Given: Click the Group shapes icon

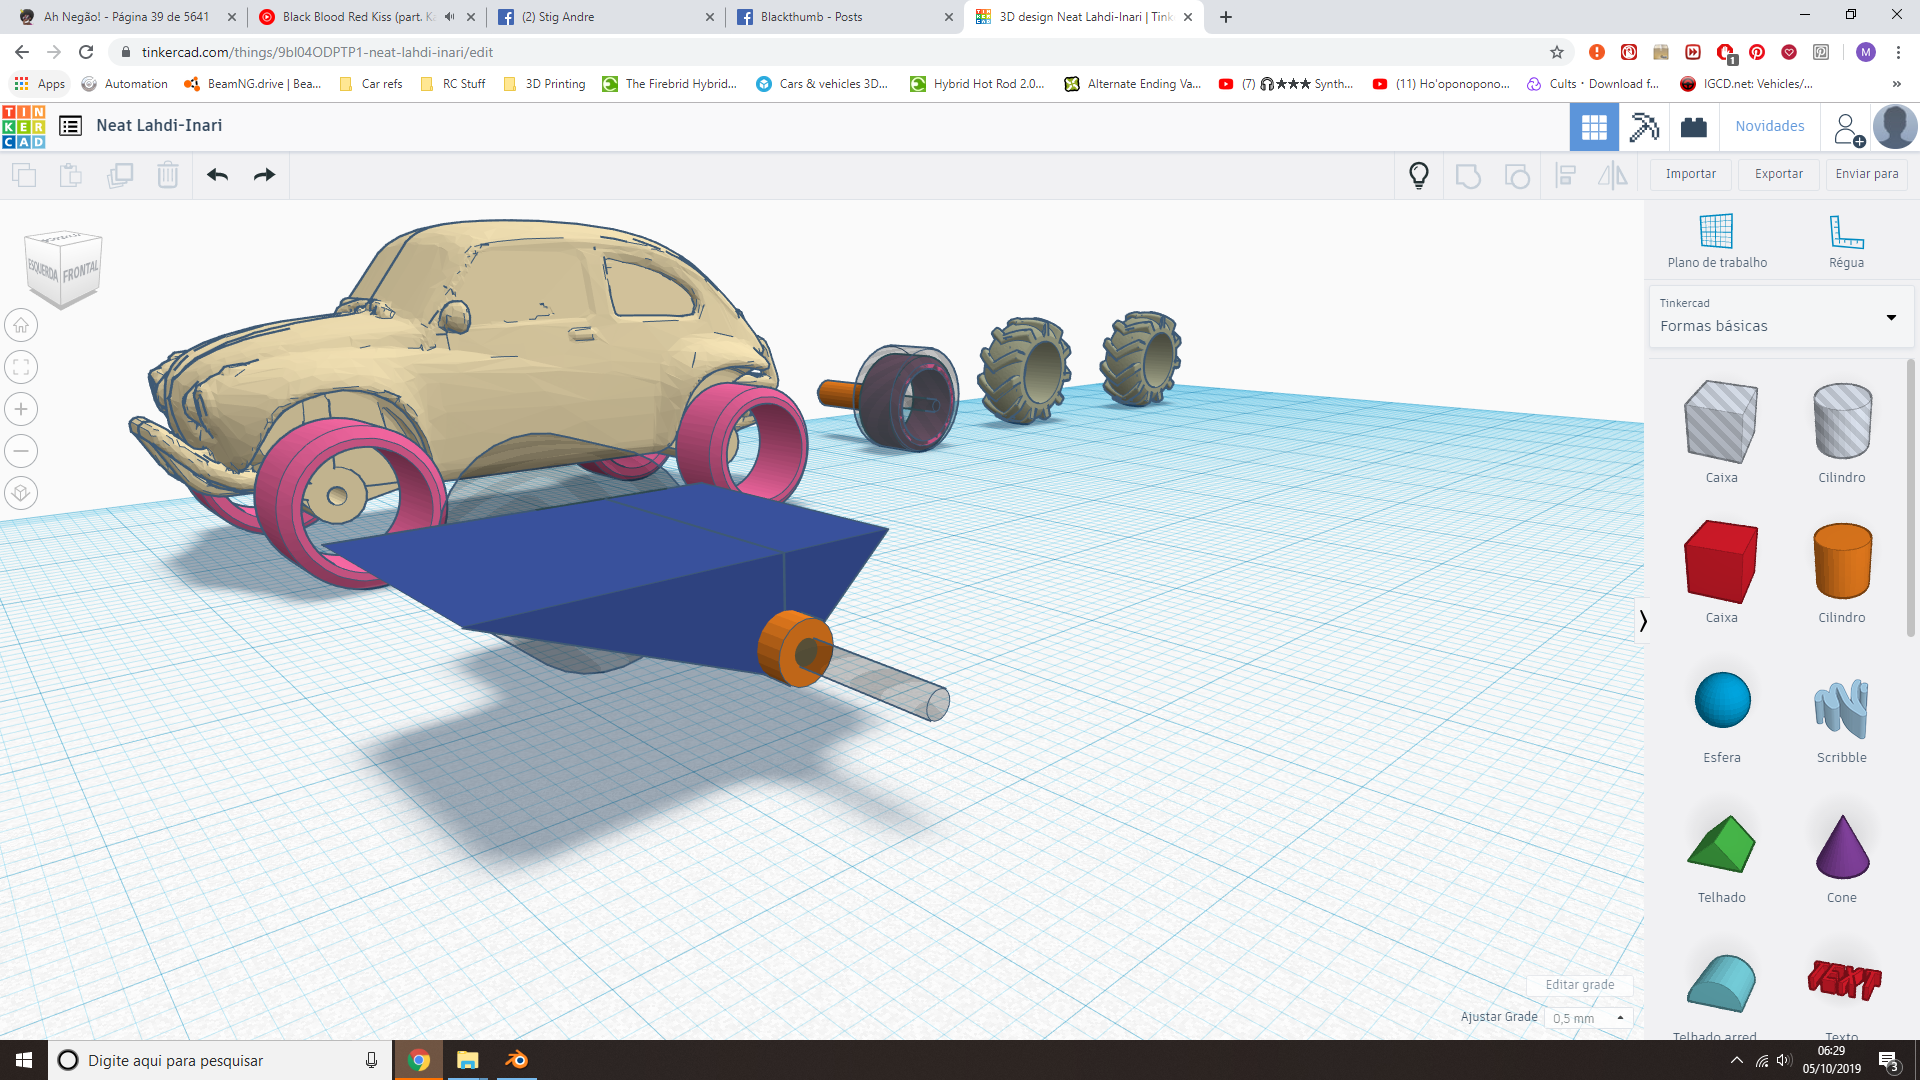Looking at the screenshot, I should click(1468, 176).
